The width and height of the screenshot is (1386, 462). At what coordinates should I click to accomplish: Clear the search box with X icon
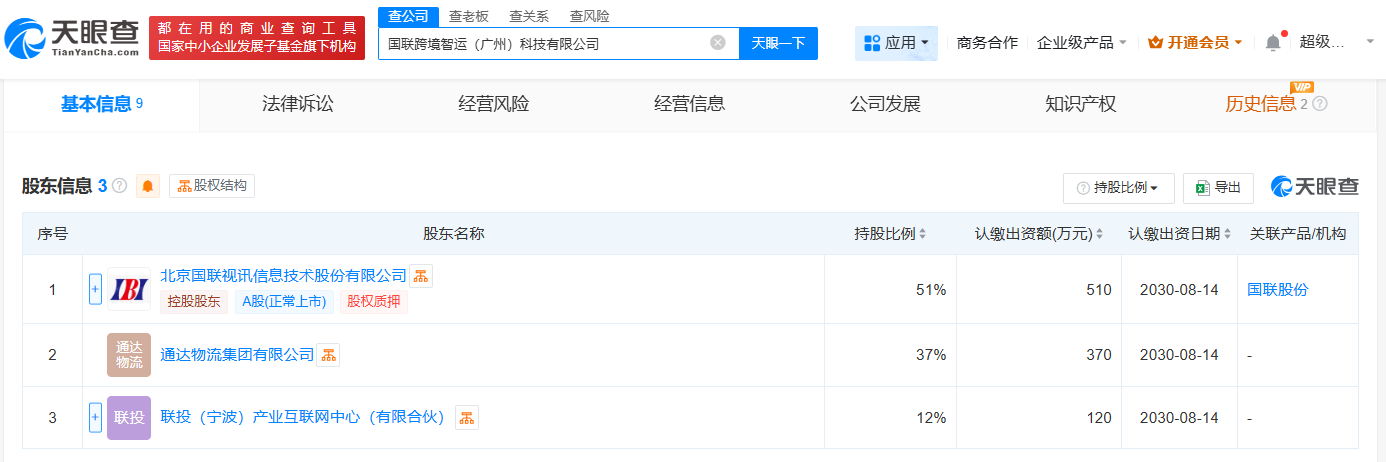tap(718, 43)
